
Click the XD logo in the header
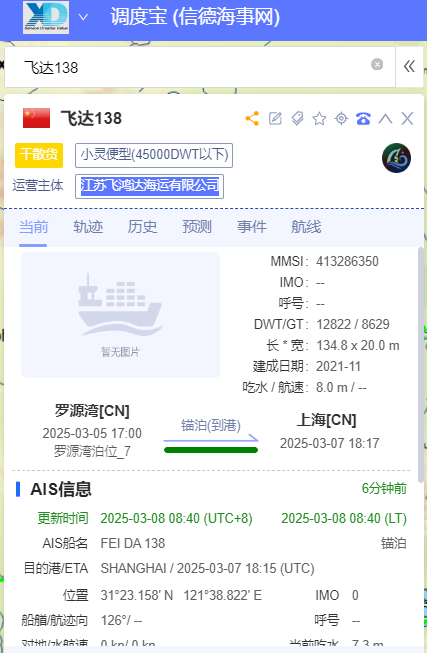point(46,17)
